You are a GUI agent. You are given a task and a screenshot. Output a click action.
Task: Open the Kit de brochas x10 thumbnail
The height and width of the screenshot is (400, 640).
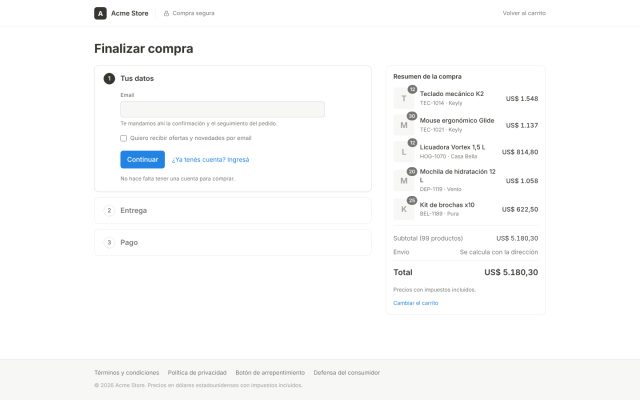coord(404,209)
